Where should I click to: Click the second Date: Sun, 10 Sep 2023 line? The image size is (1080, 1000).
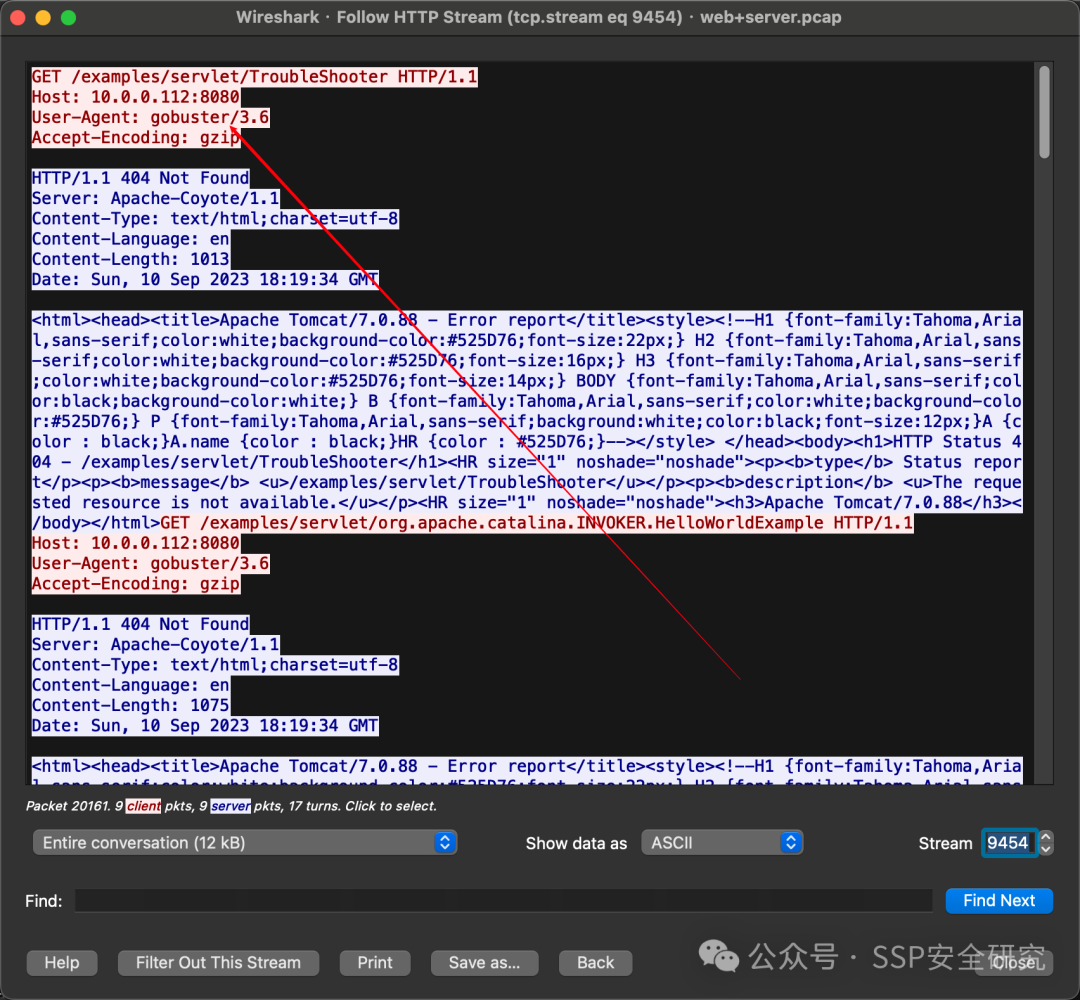click(205, 725)
